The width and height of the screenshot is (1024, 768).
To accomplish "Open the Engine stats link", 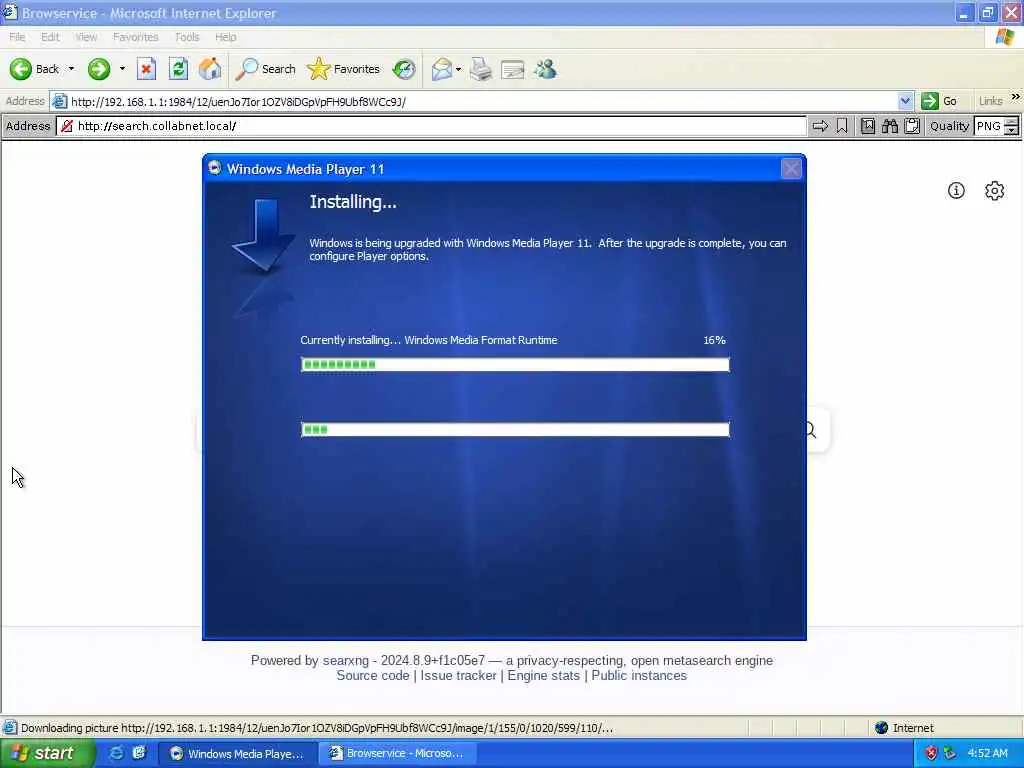I will click(x=543, y=676).
